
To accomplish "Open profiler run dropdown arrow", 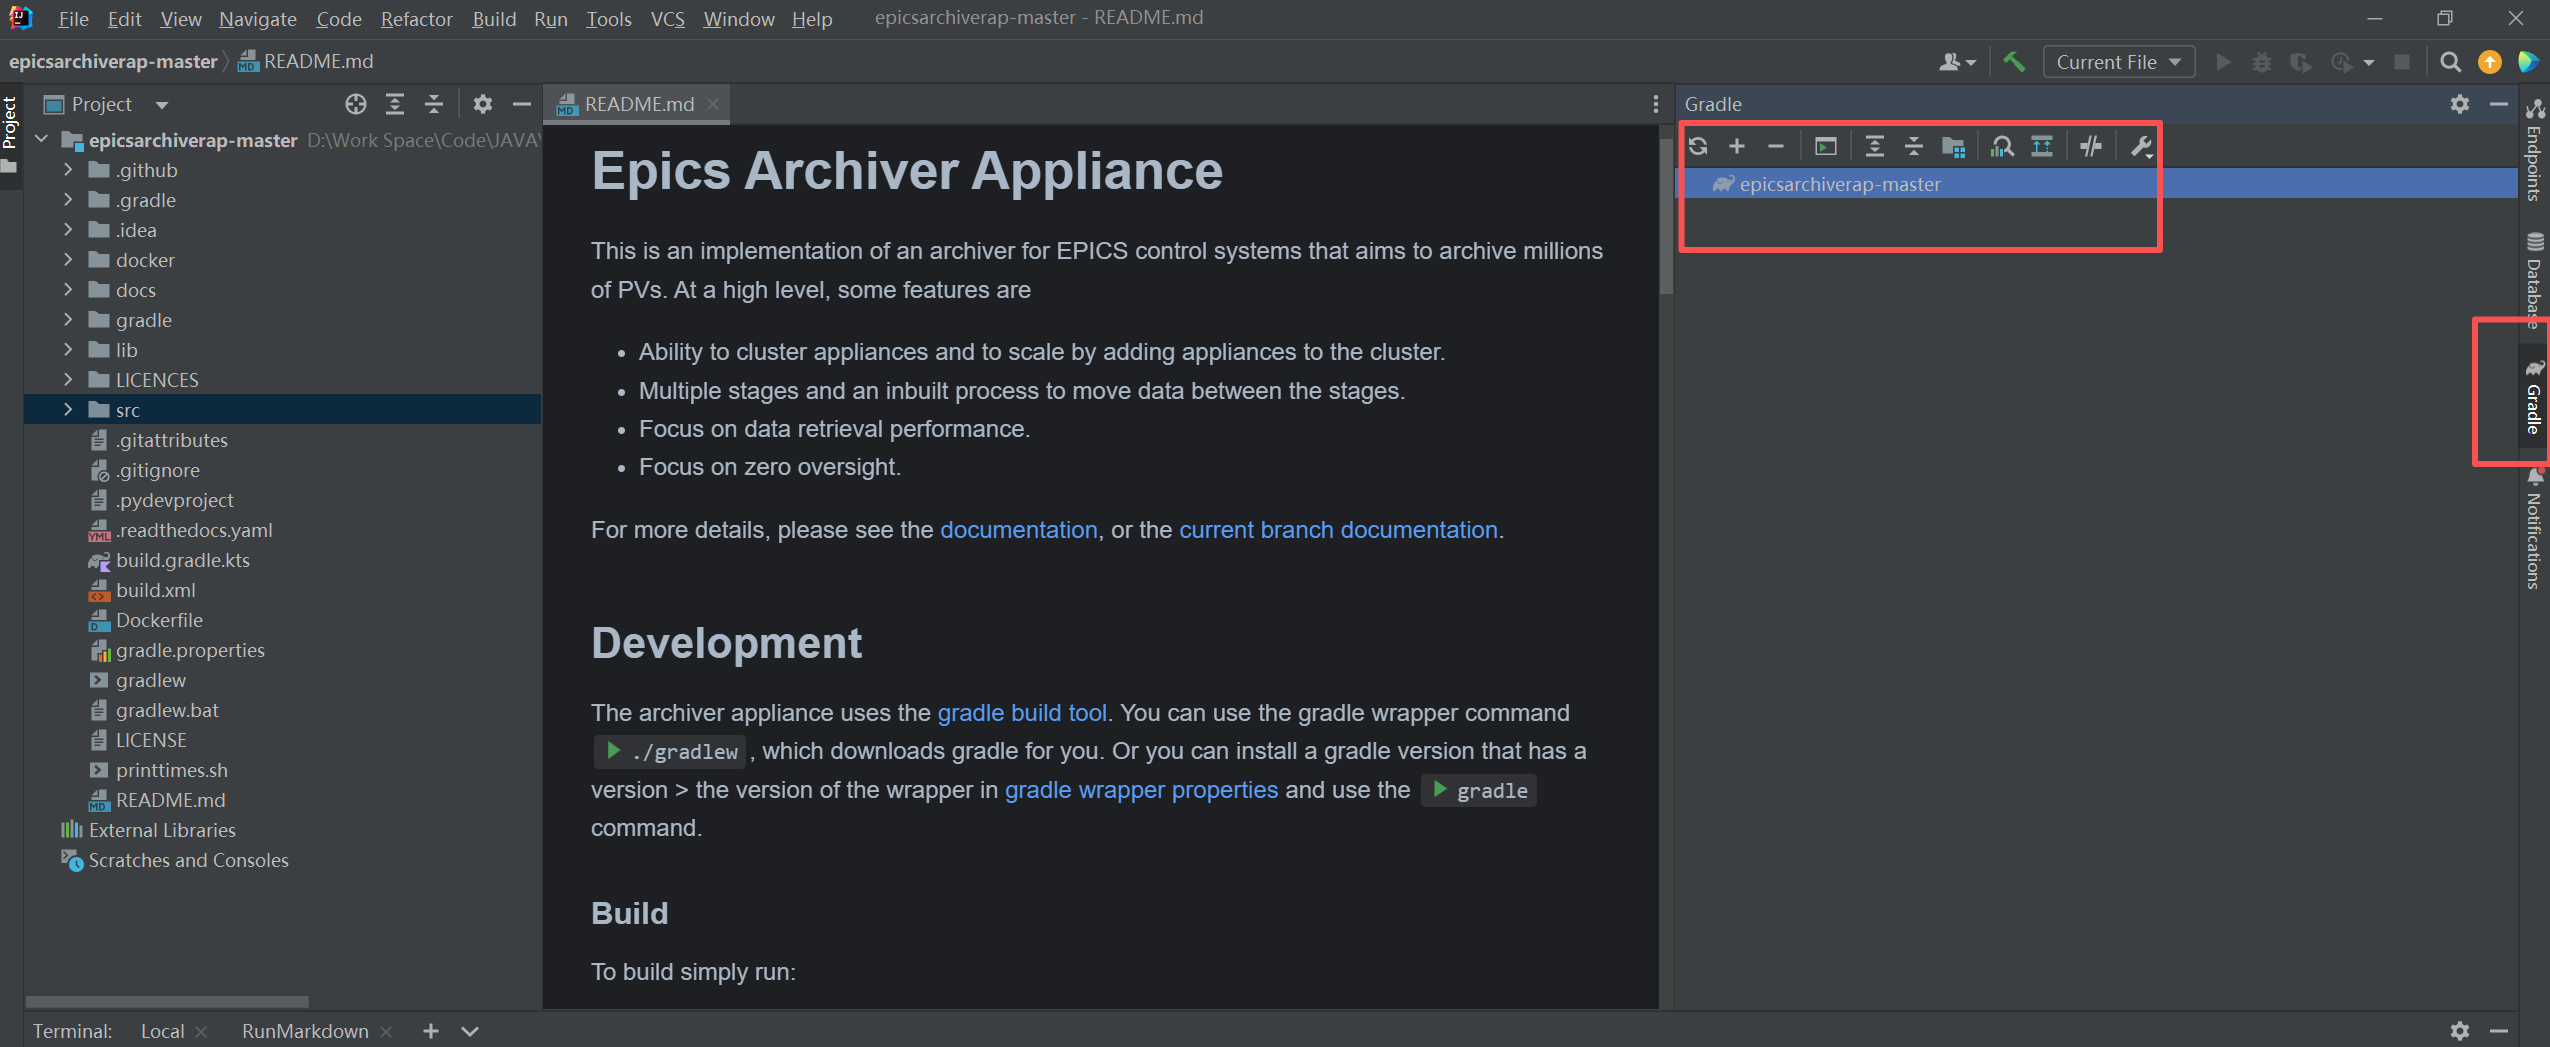I will 2368,62.
